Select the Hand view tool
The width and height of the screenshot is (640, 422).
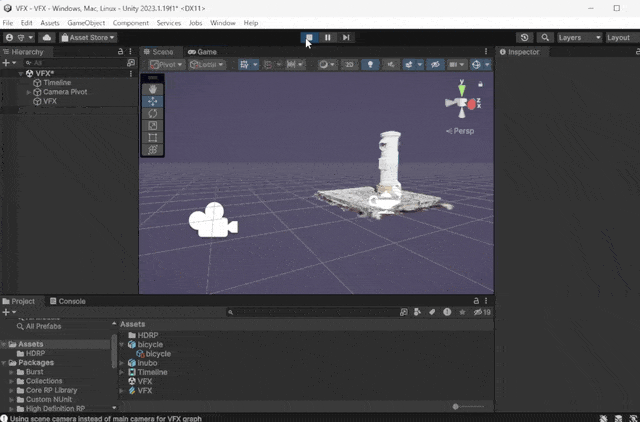tap(153, 89)
